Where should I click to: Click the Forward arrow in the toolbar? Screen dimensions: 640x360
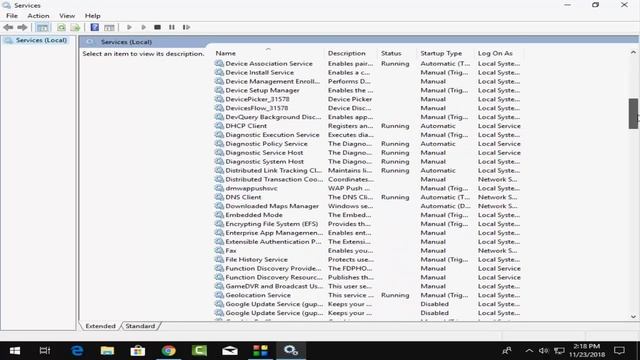22,27
